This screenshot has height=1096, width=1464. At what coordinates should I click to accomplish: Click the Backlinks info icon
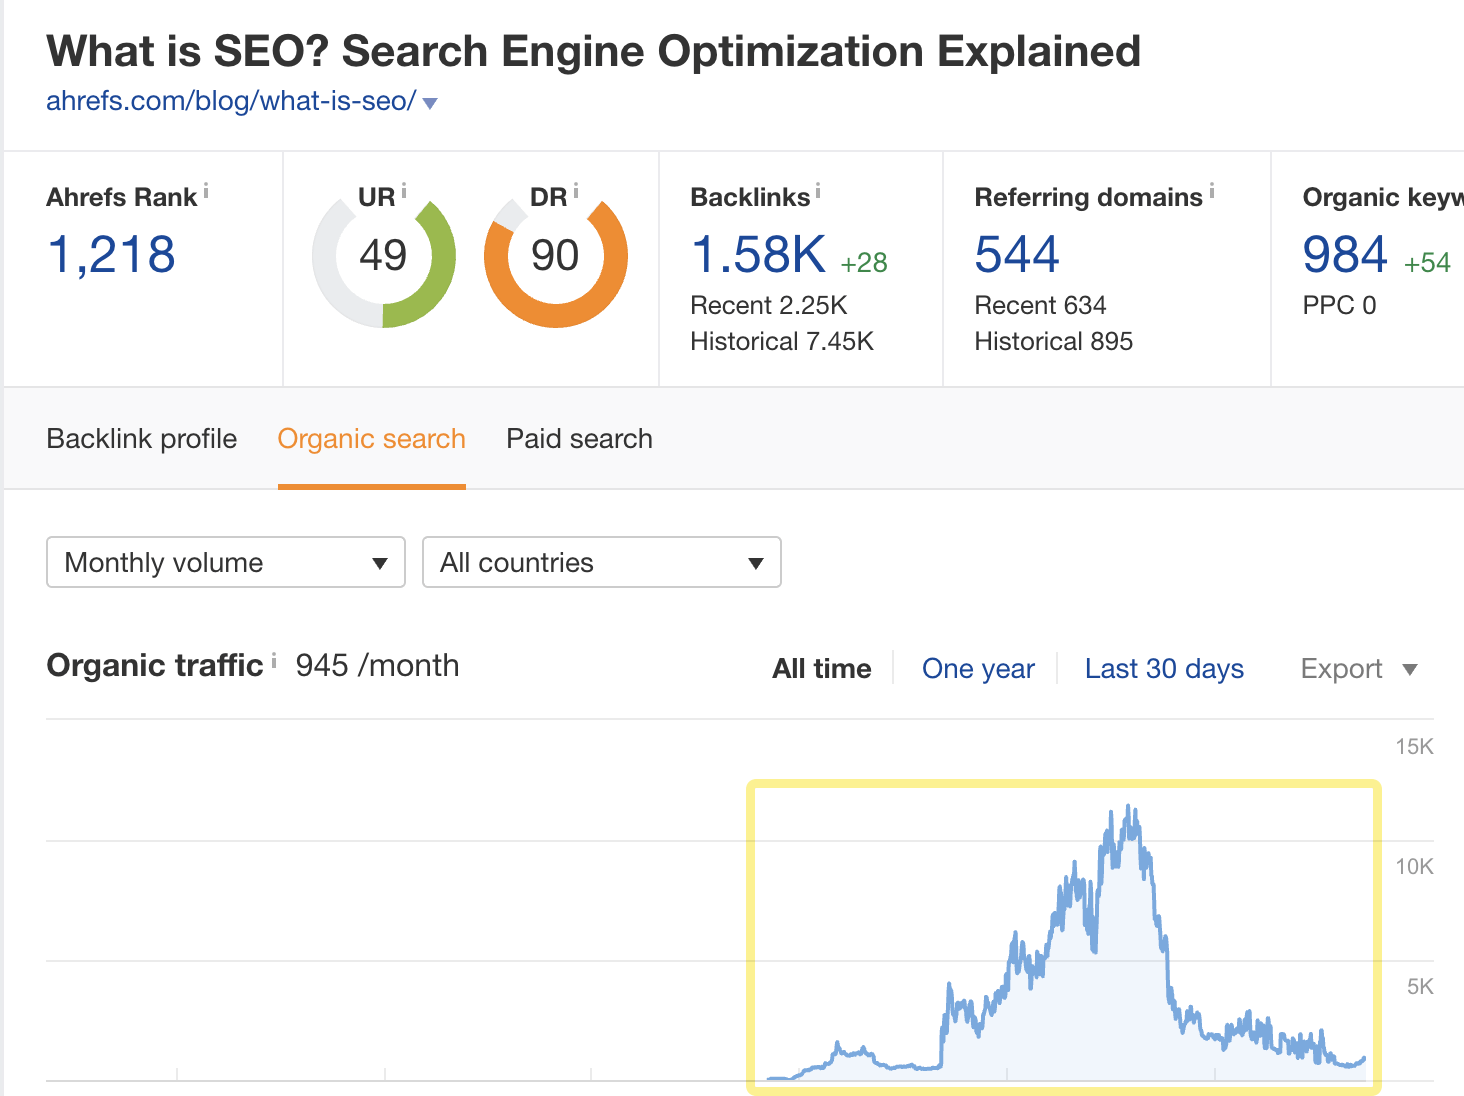click(820, 190)
